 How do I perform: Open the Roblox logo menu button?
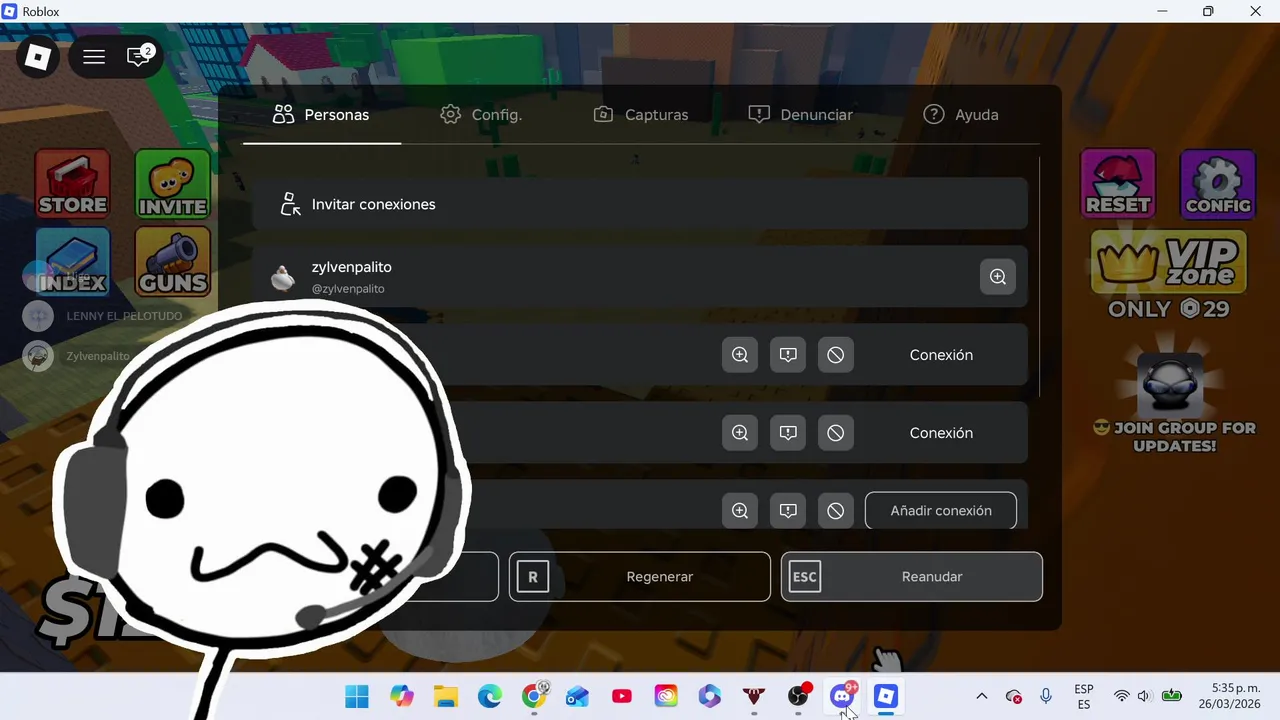point(38,57)
